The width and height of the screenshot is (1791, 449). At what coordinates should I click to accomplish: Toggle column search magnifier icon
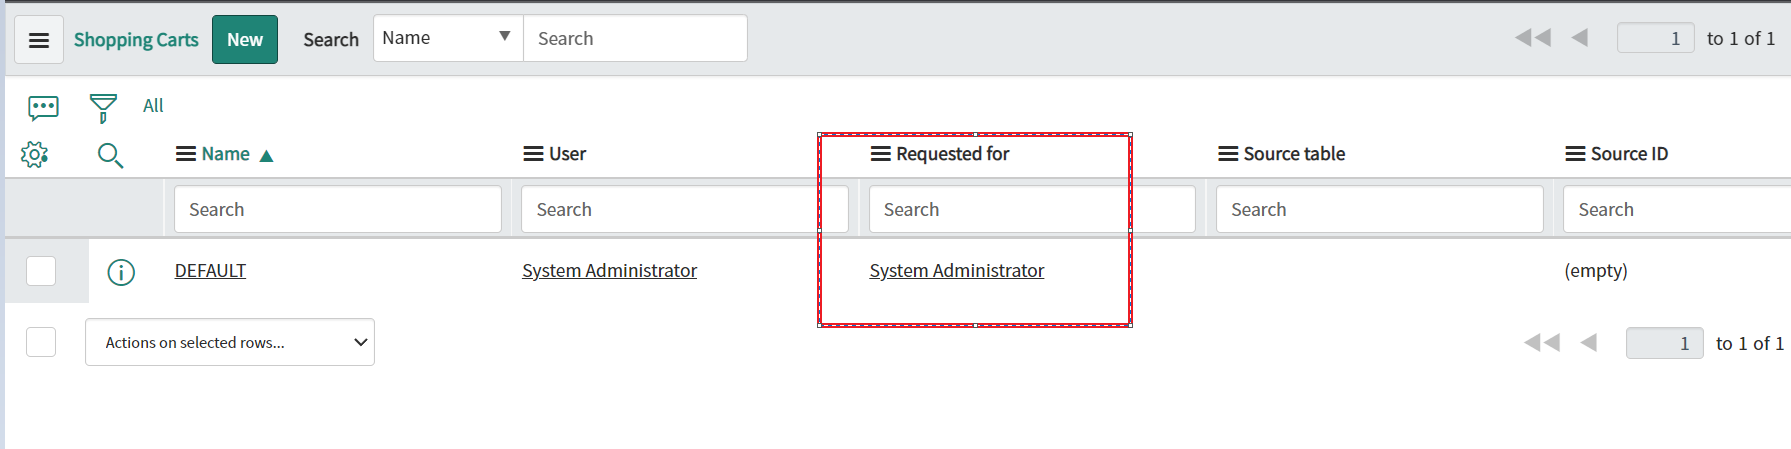pyautogui.click(x=110, y=155)
